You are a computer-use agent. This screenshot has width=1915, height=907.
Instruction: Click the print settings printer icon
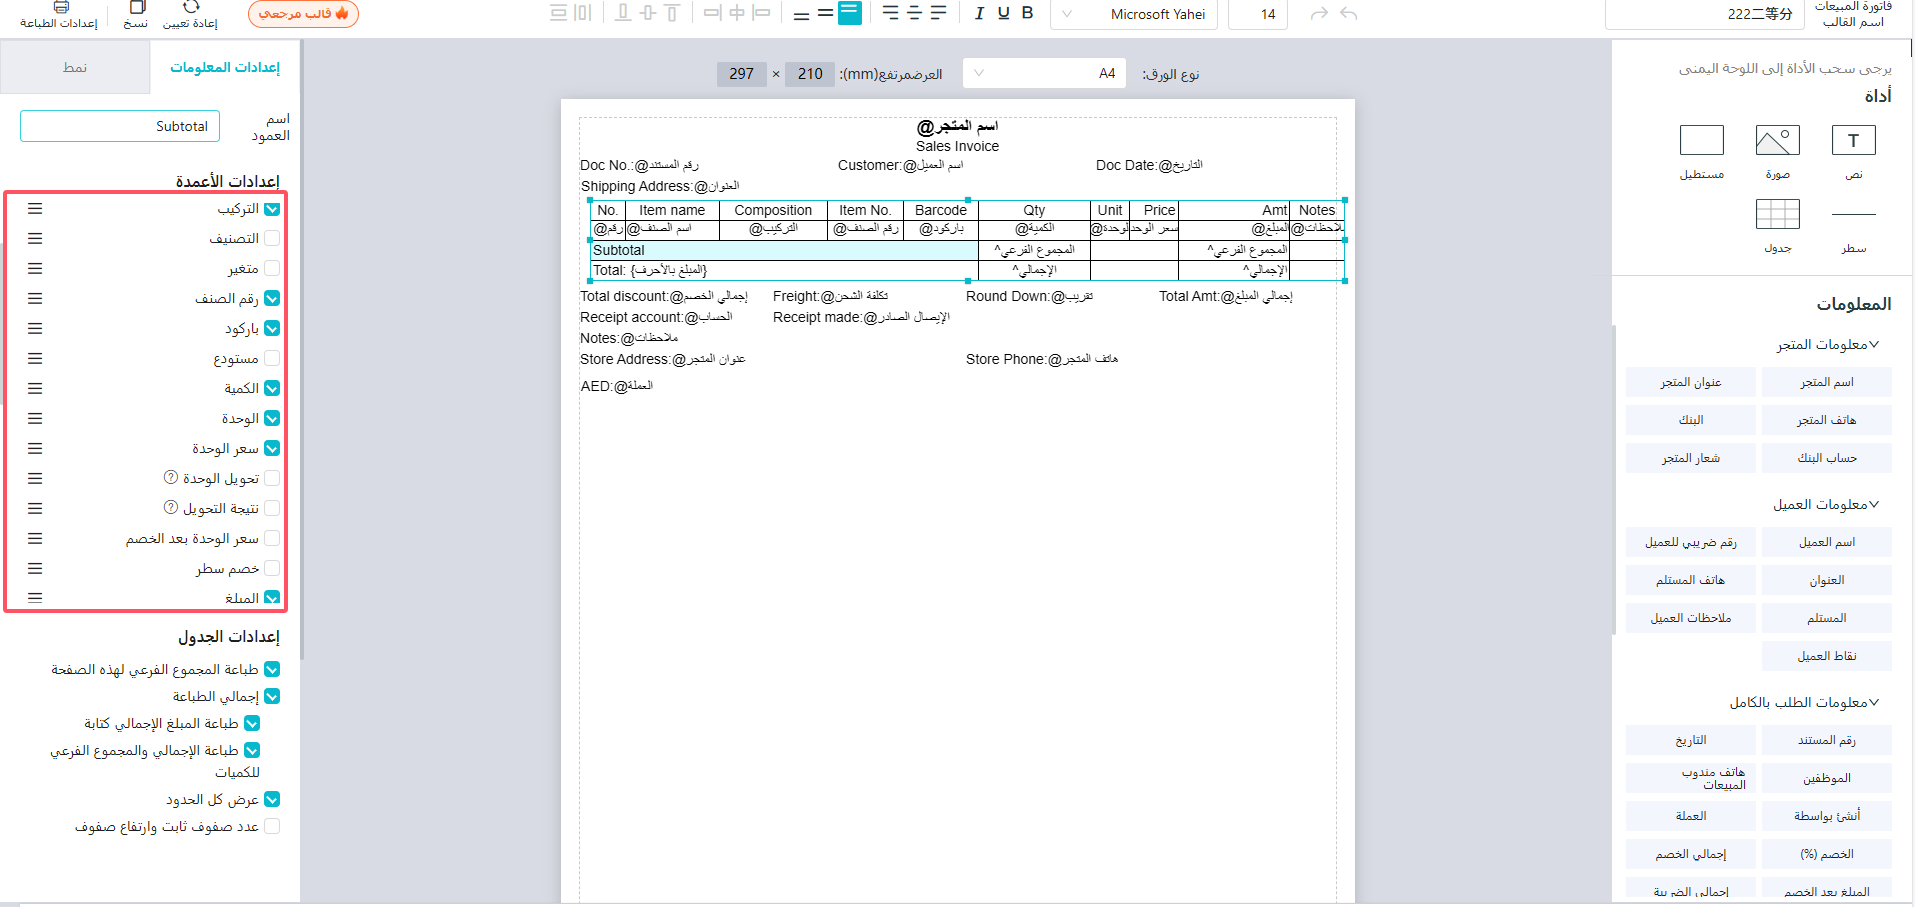tap(61, 8)
